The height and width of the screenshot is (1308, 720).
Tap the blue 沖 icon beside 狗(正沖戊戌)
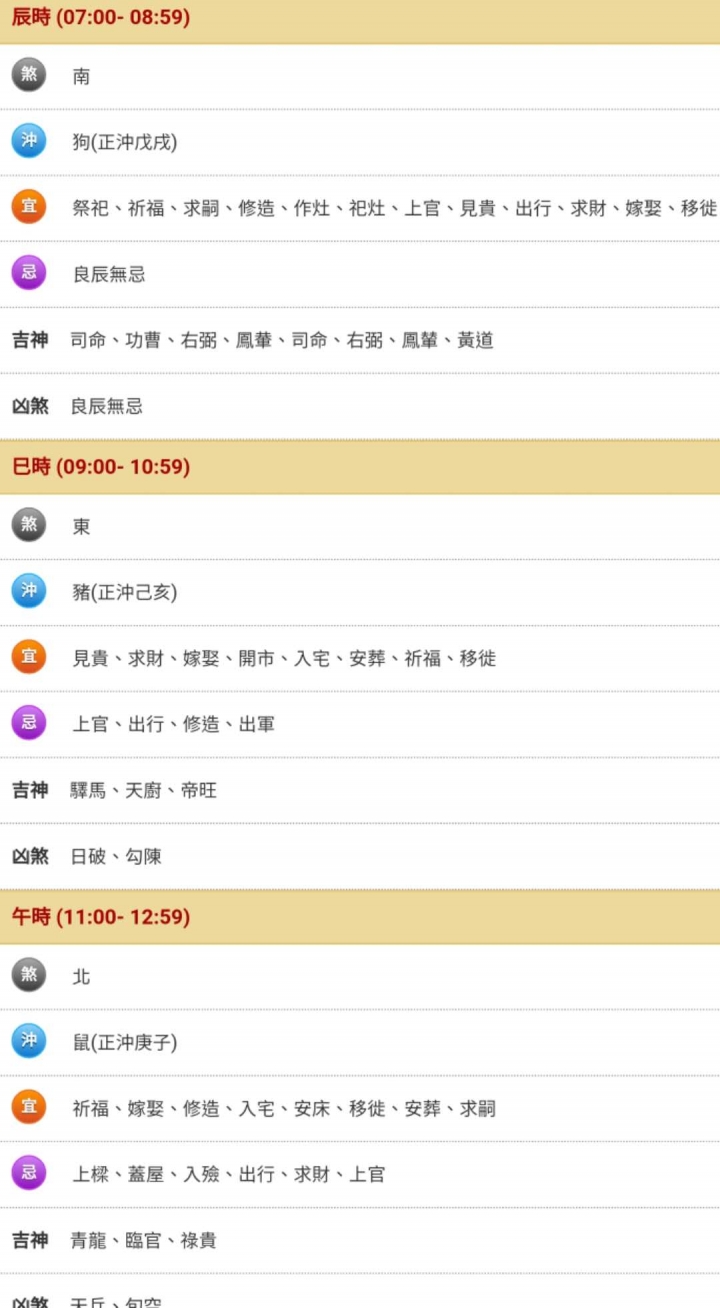[29, 141]
